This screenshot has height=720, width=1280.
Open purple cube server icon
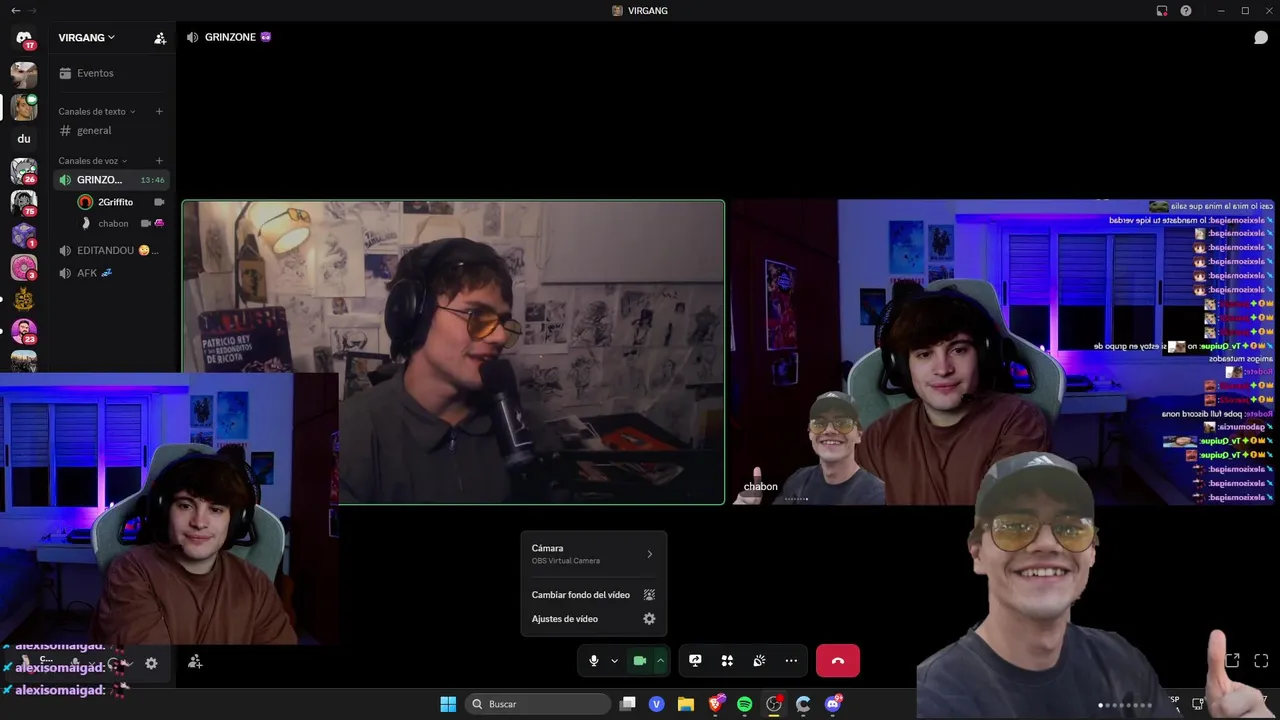coord(24,235)
